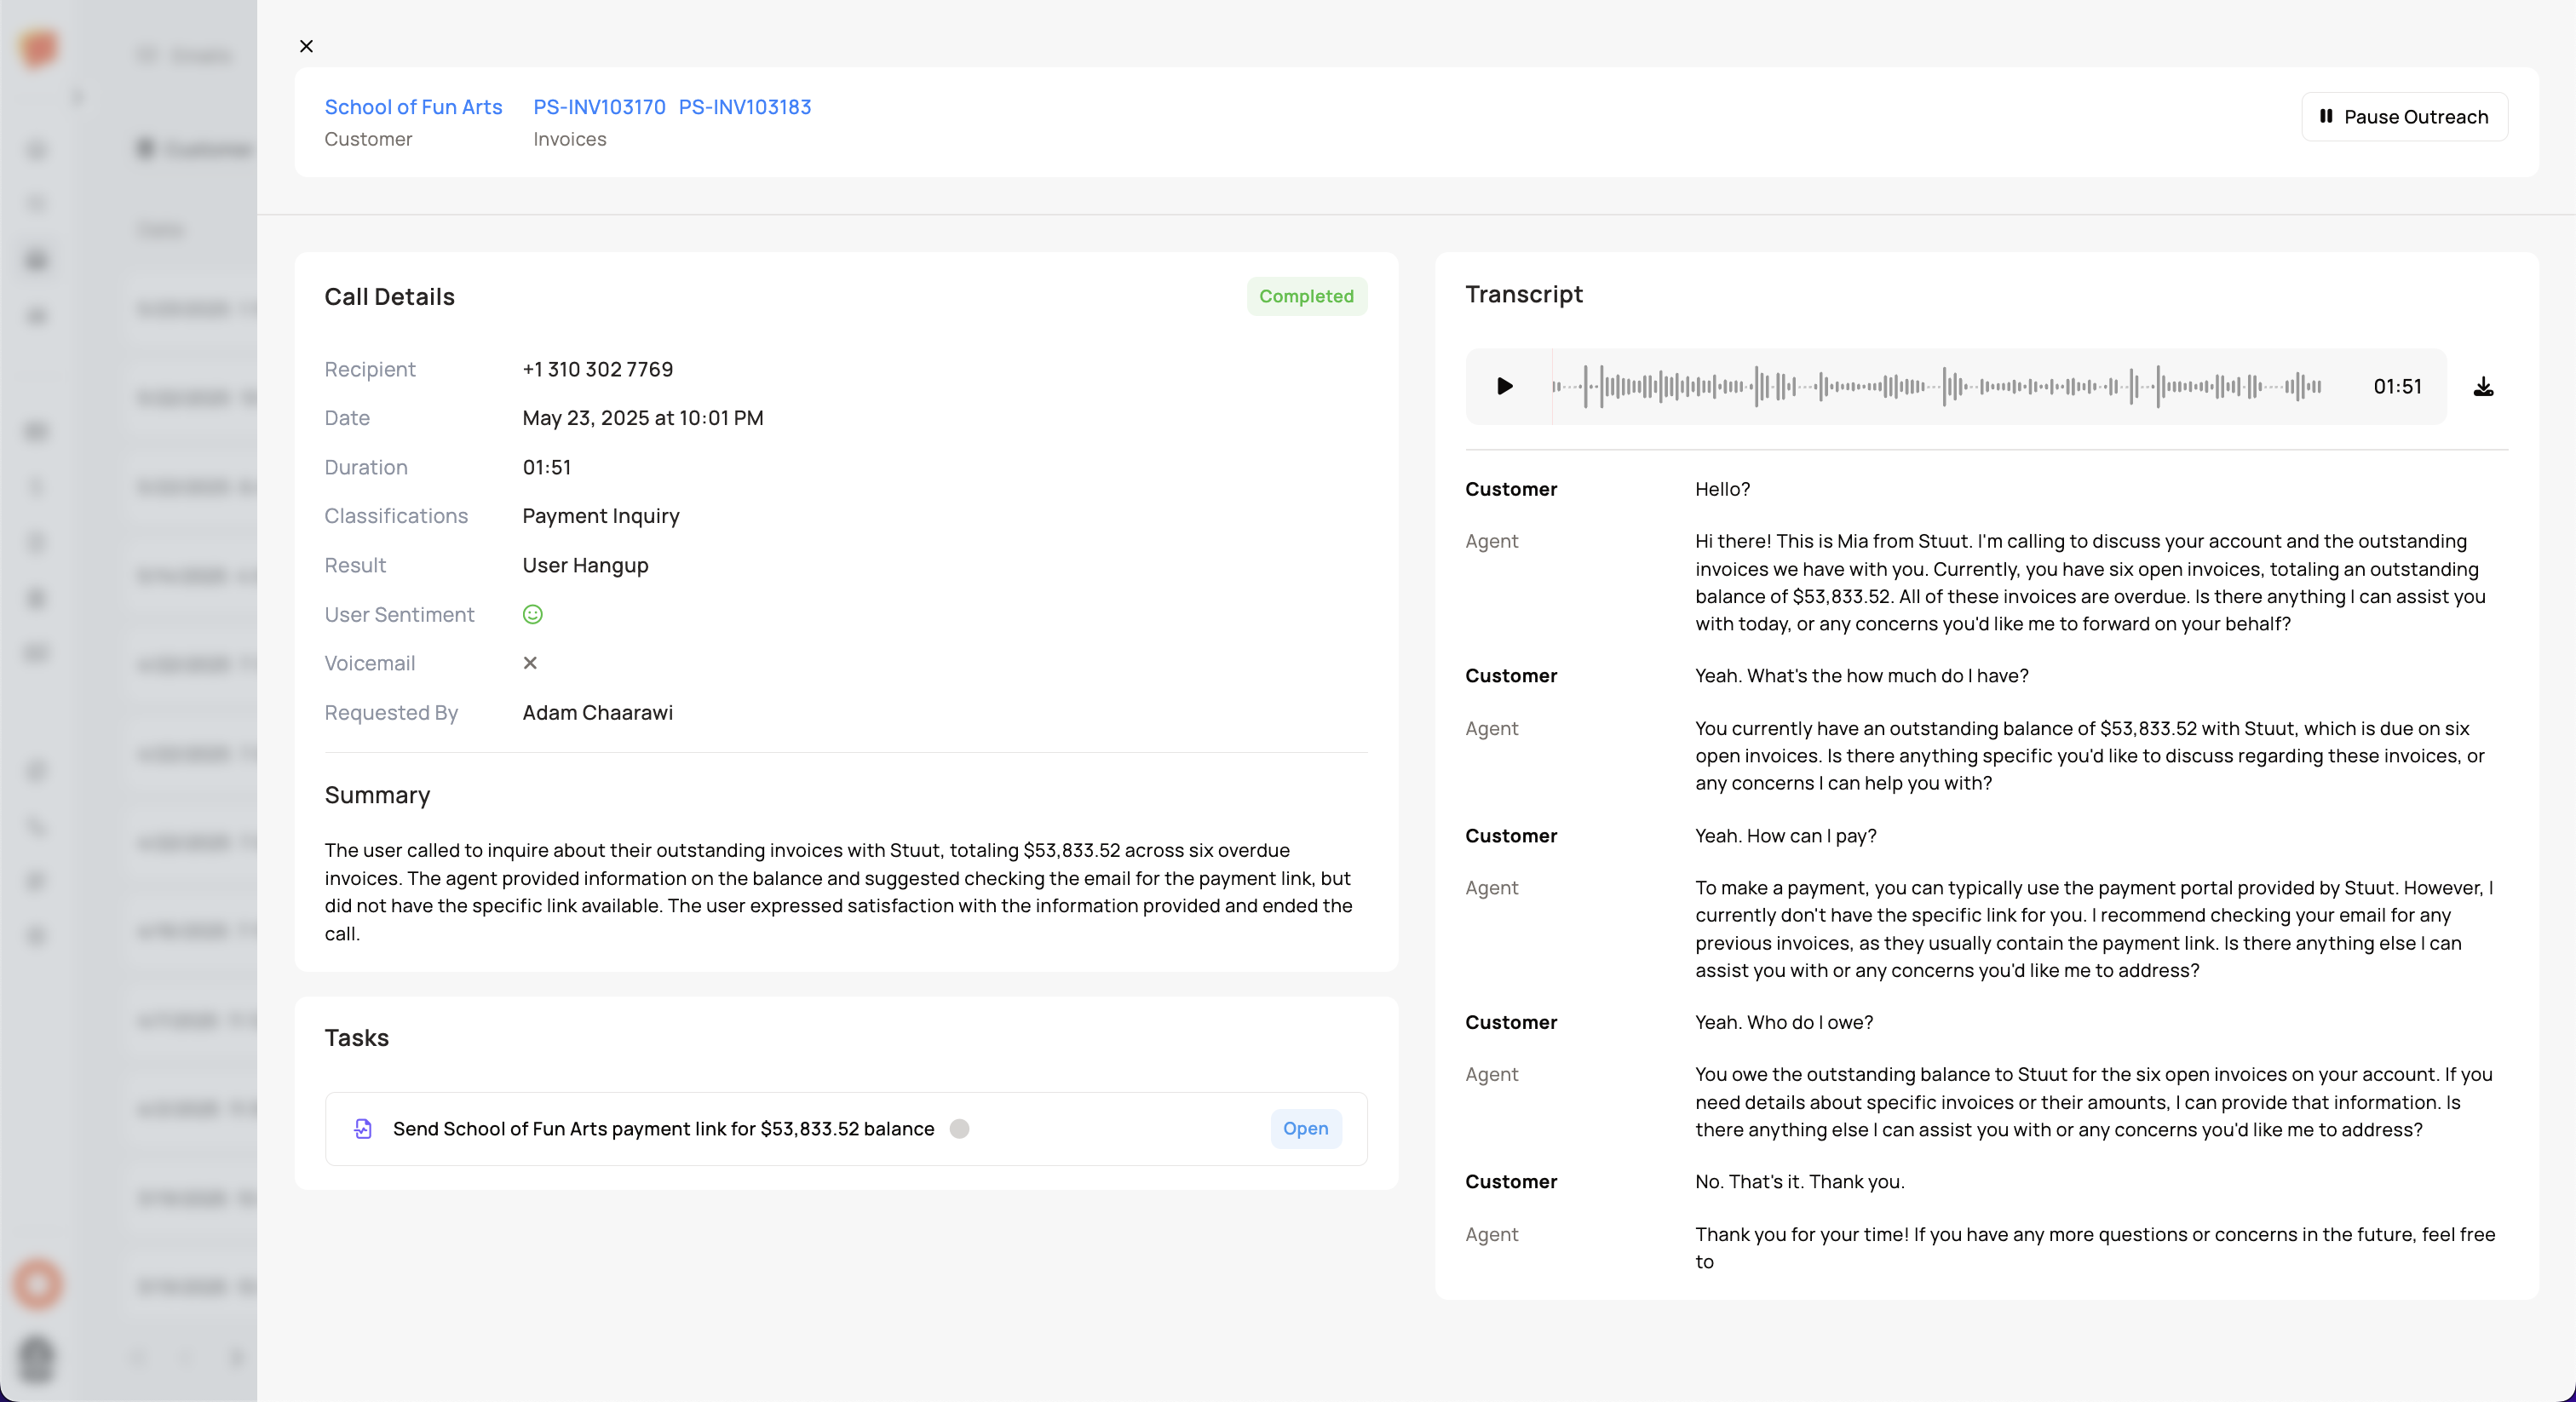The image size is (2576, 1402).
Task: Download the call recording file
Action: tap(2483, 387)
